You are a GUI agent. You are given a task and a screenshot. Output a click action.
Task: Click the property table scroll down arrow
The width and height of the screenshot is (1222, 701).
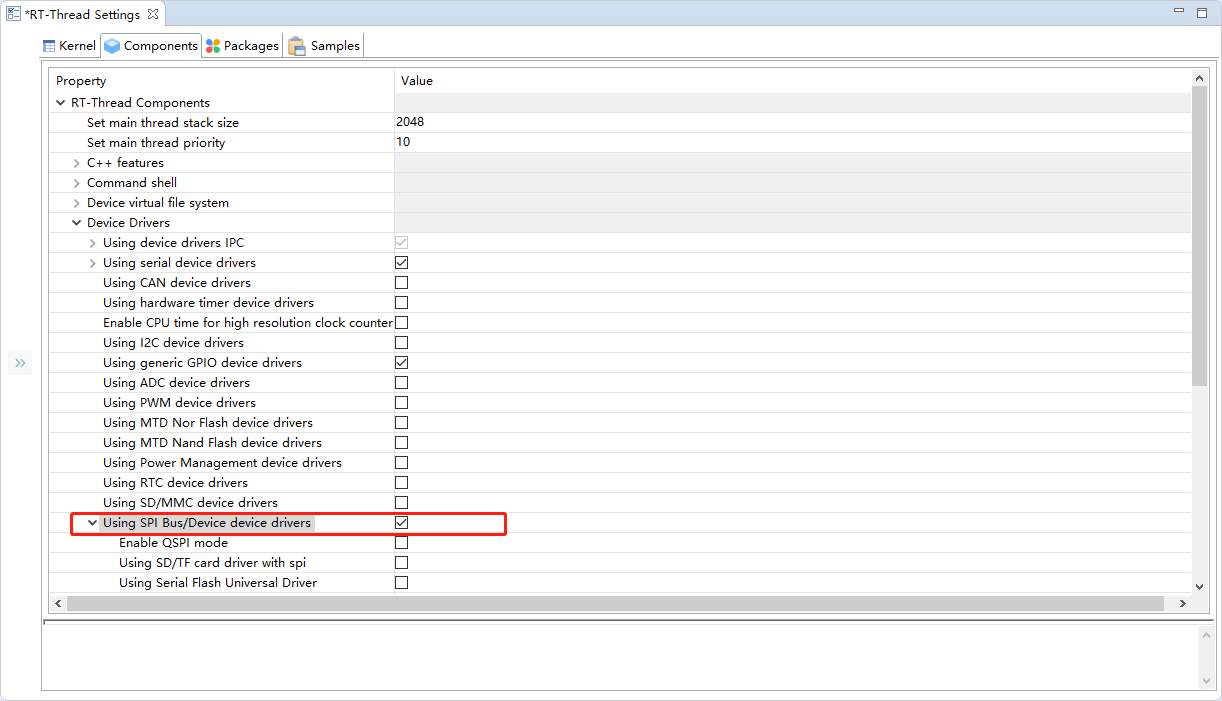tap(1200, 586)
